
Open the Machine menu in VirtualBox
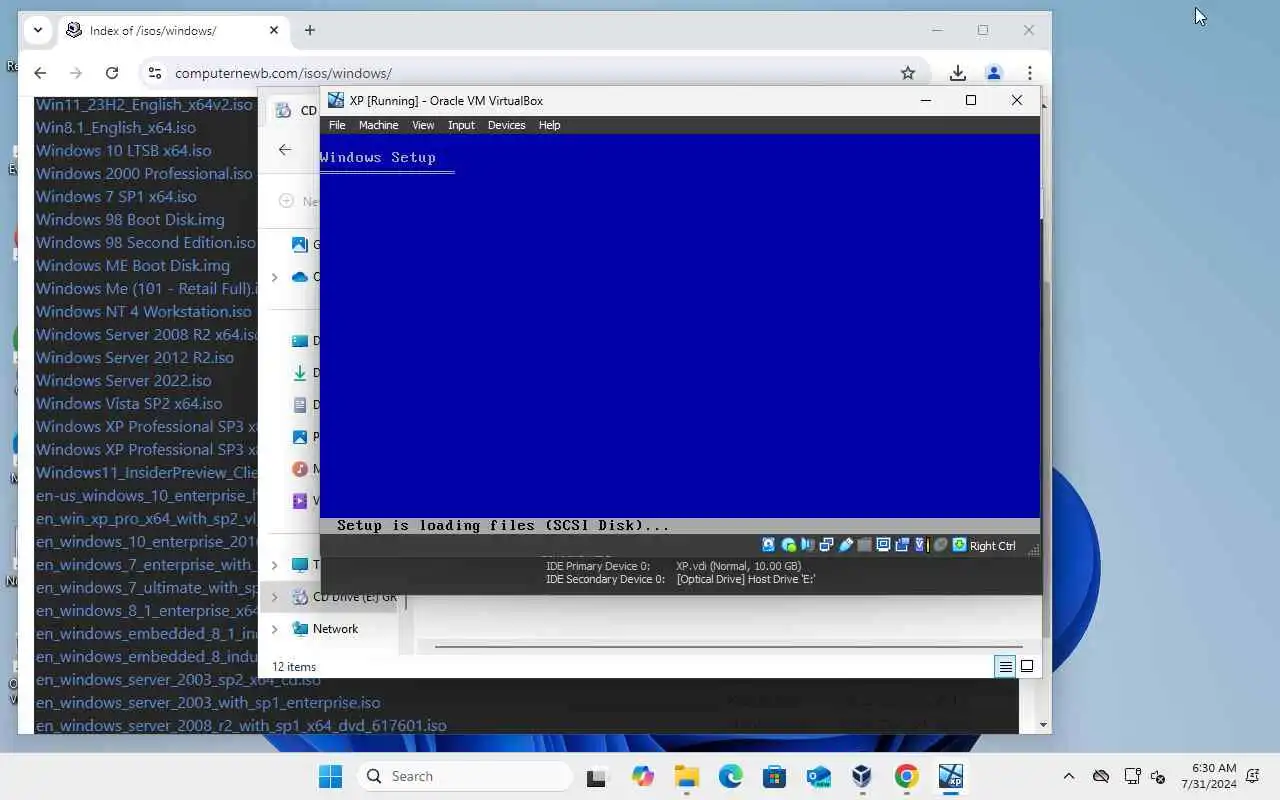pos(378,125)
